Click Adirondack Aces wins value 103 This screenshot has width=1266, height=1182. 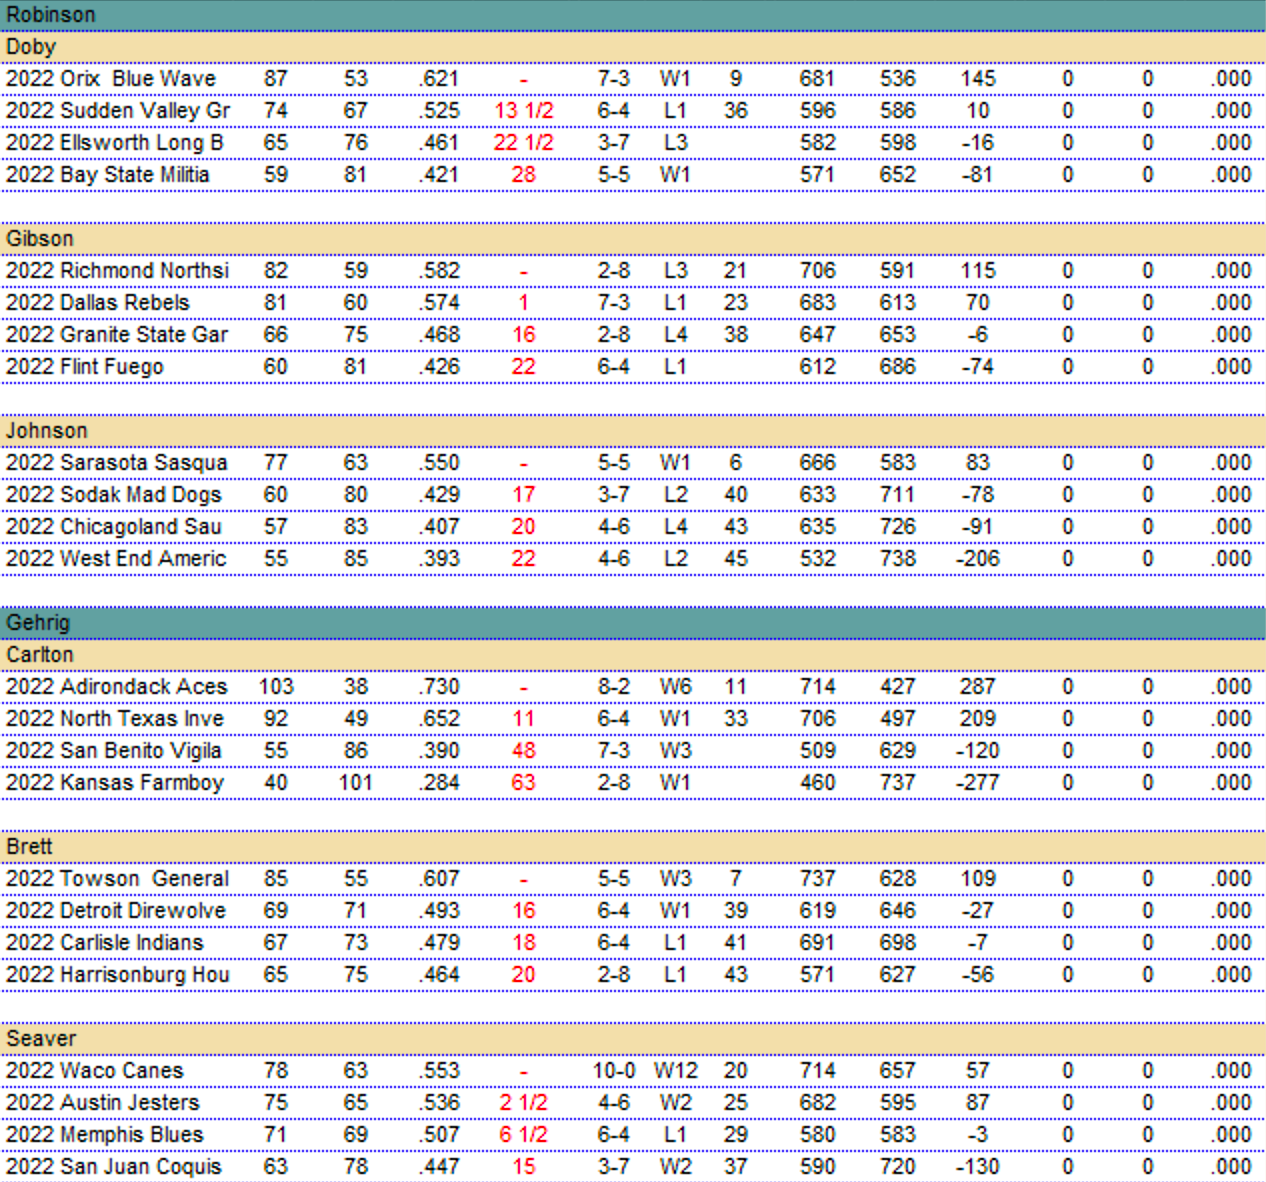[x=276, y=687]
